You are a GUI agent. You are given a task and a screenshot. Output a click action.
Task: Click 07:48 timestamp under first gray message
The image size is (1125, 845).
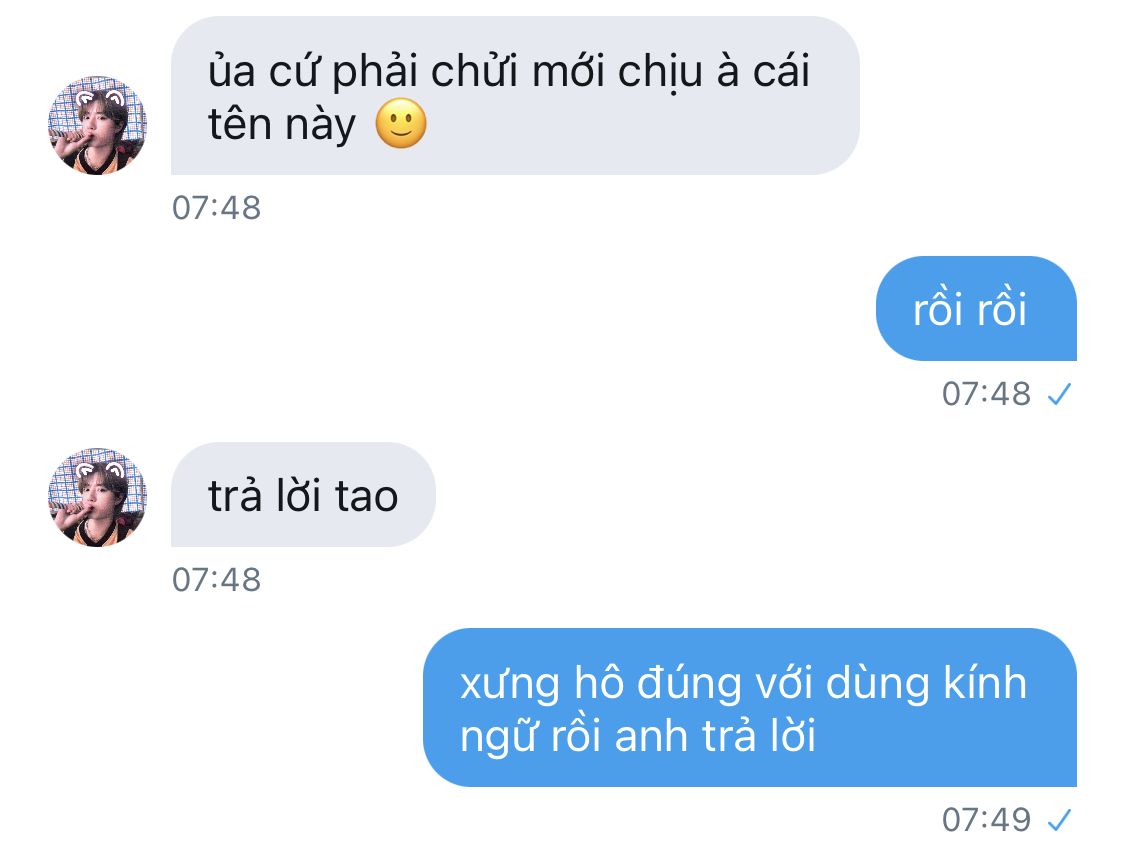216,208
